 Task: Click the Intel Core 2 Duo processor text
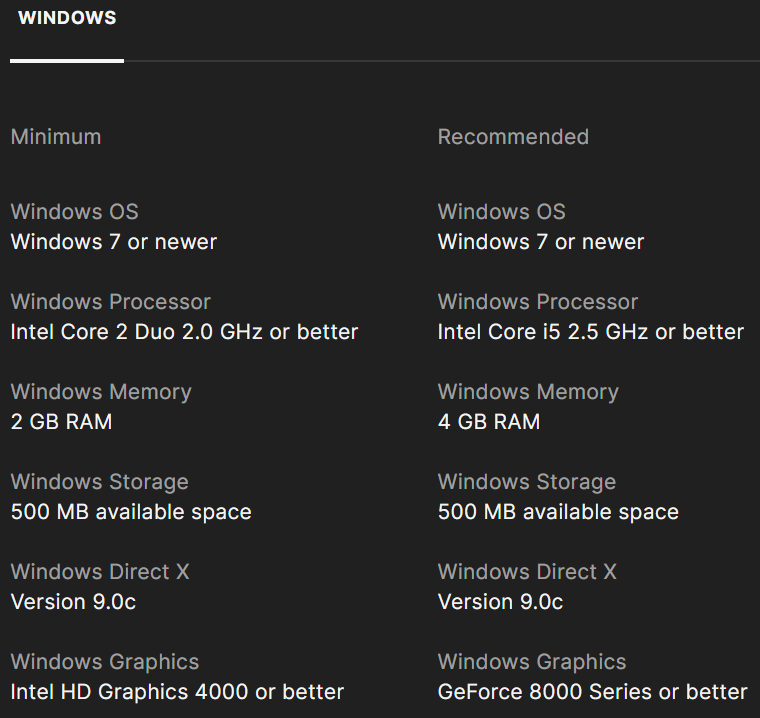(184, 332)
